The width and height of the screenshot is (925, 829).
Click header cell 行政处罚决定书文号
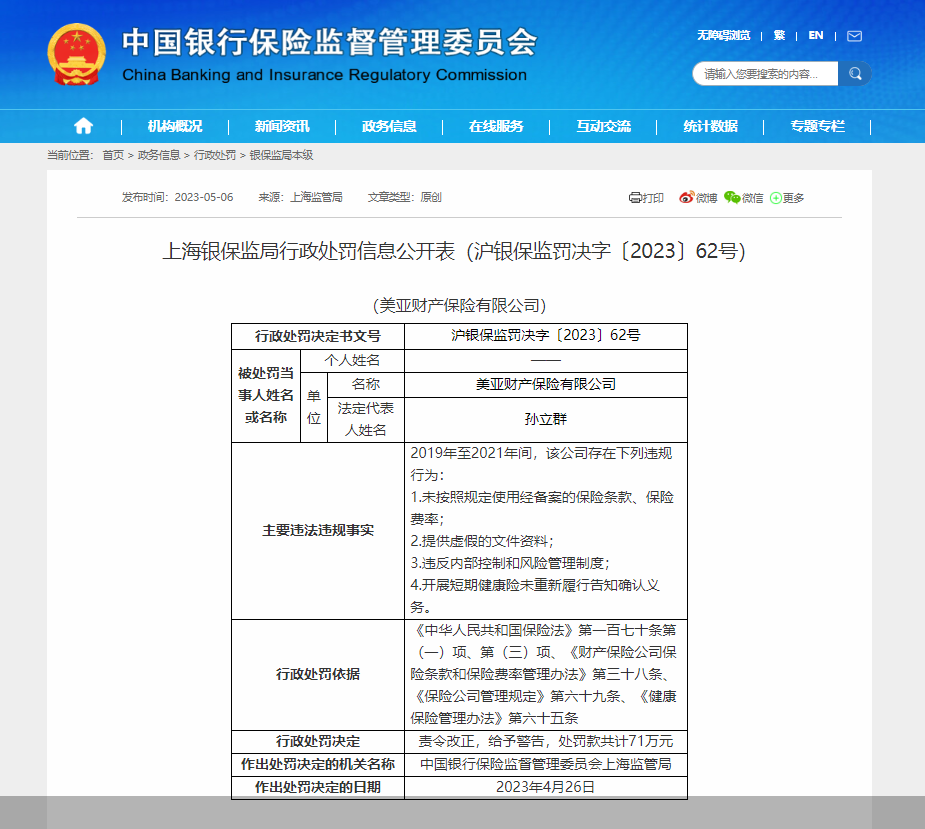(318, 336)
